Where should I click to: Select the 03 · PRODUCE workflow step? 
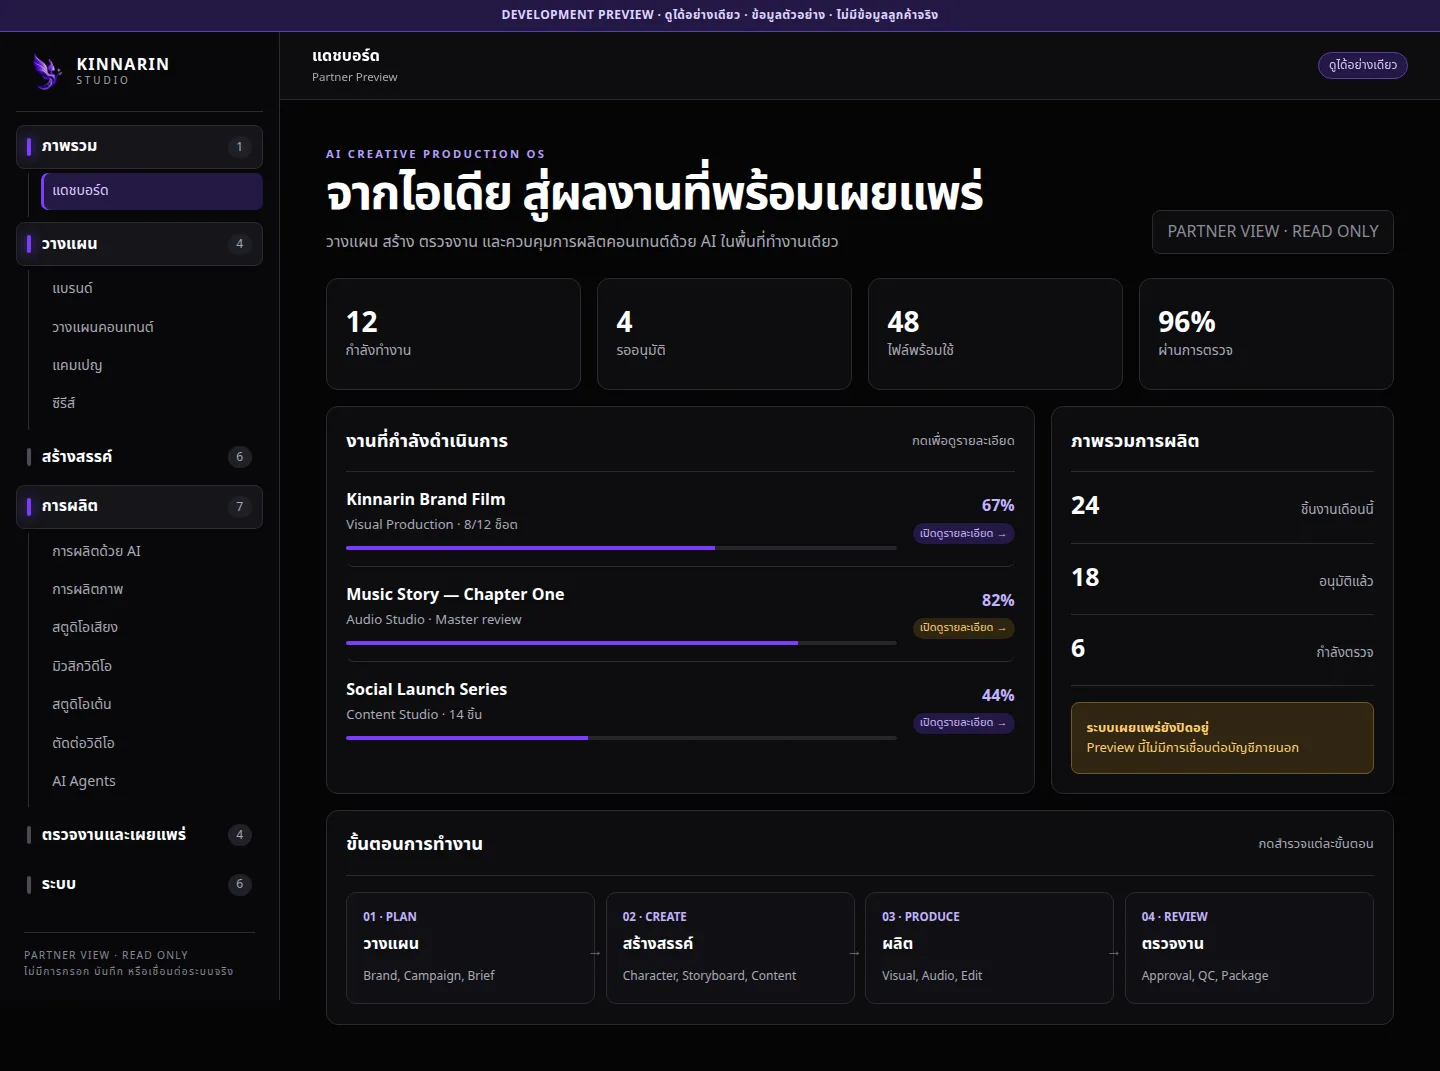pos(989,948)
